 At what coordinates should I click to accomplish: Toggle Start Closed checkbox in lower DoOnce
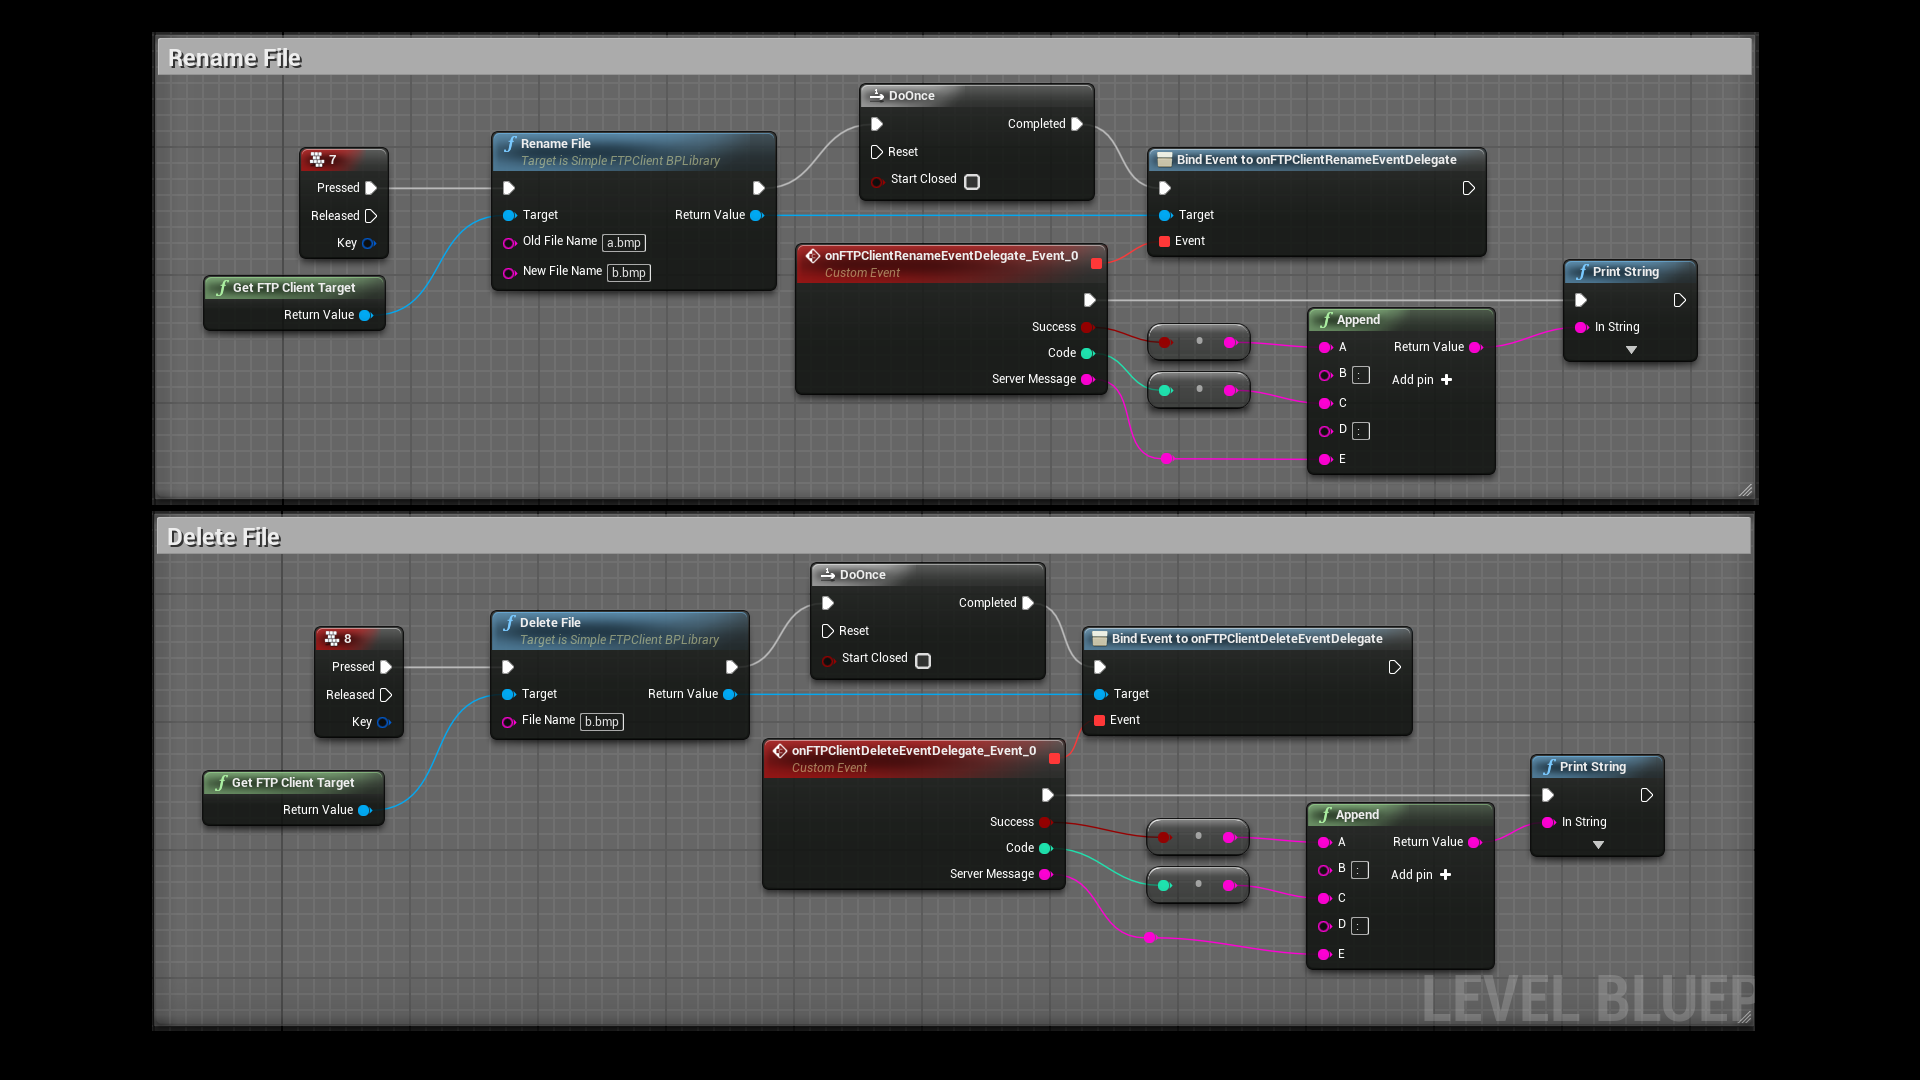923,661
